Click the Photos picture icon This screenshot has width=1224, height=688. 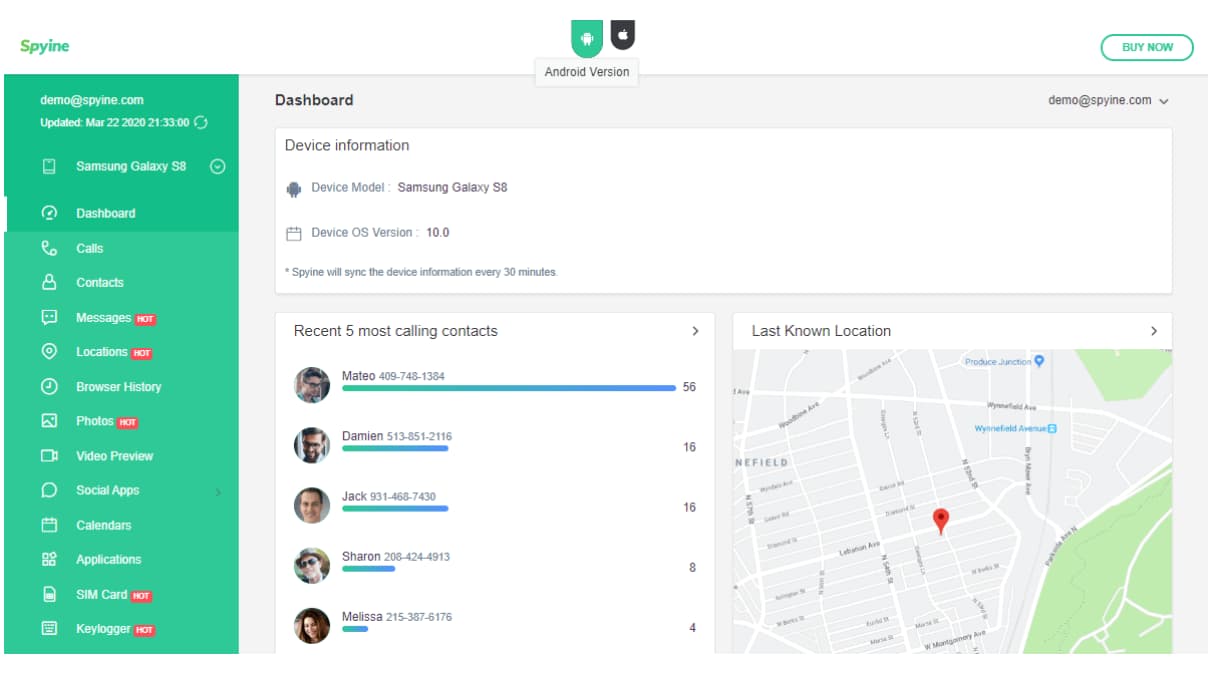pyautogui.click(x=49, y=421)
